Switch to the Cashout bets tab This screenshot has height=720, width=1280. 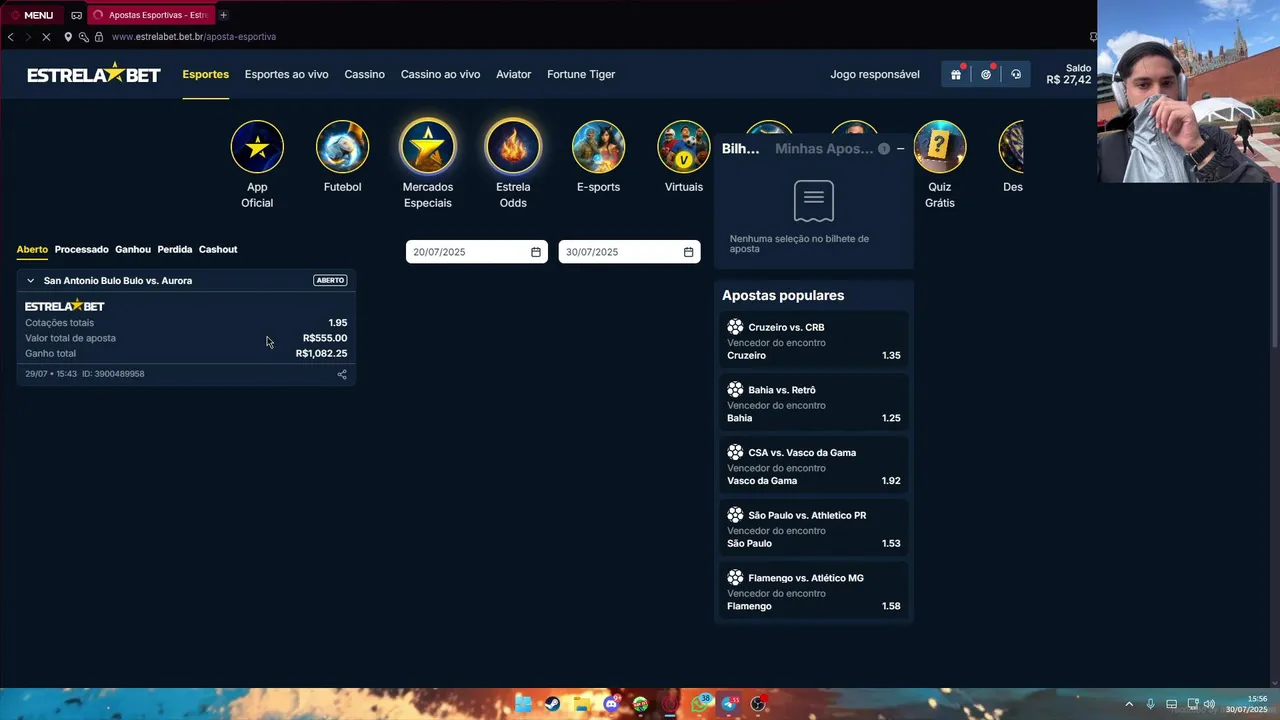[218, 249]
